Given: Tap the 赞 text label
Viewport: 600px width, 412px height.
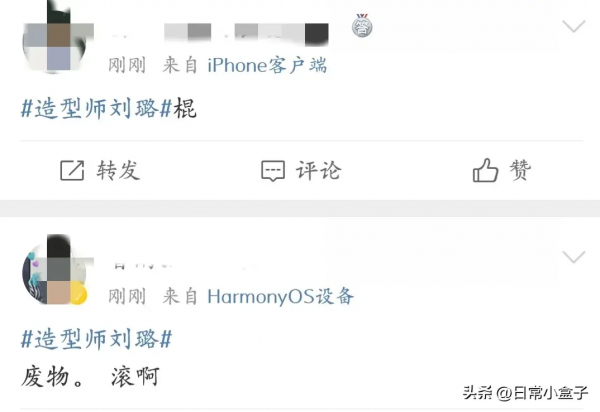Looking at the screenshot, I should (520, 170).
